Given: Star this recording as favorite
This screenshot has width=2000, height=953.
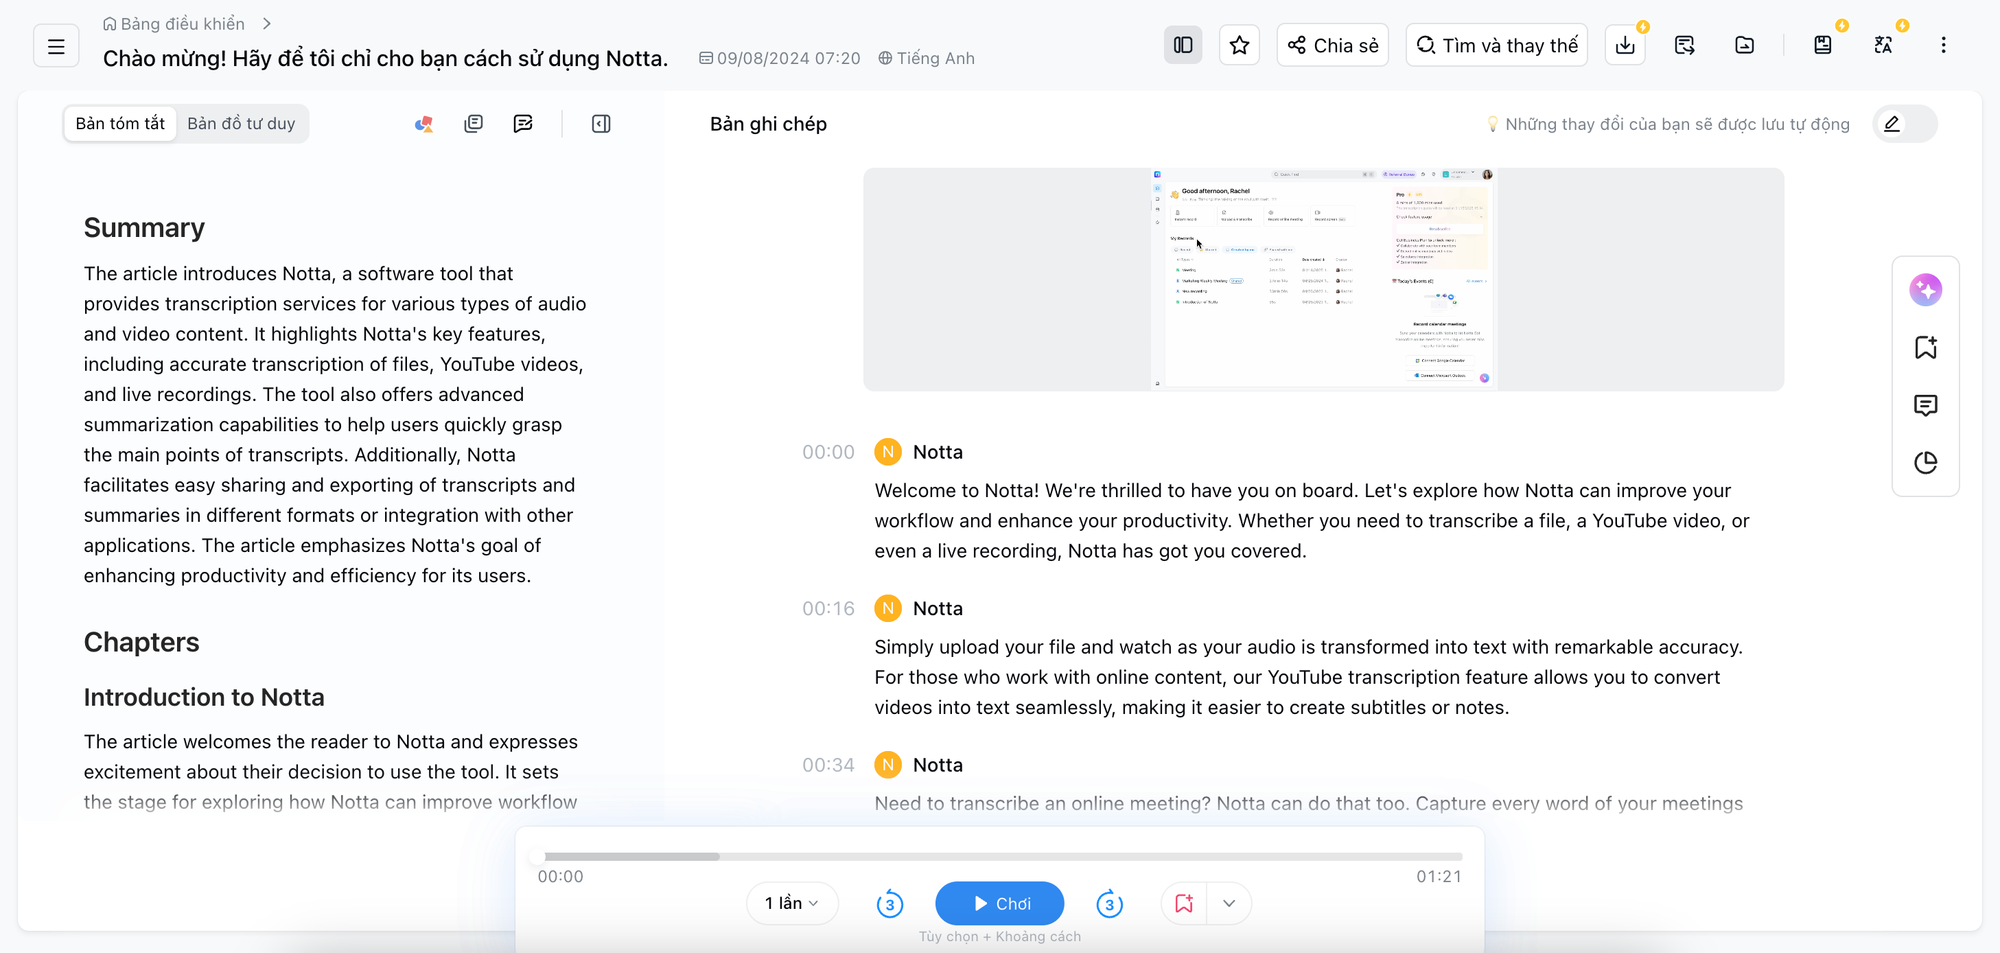Looking at the screenshot, I should click(1239, 45).
